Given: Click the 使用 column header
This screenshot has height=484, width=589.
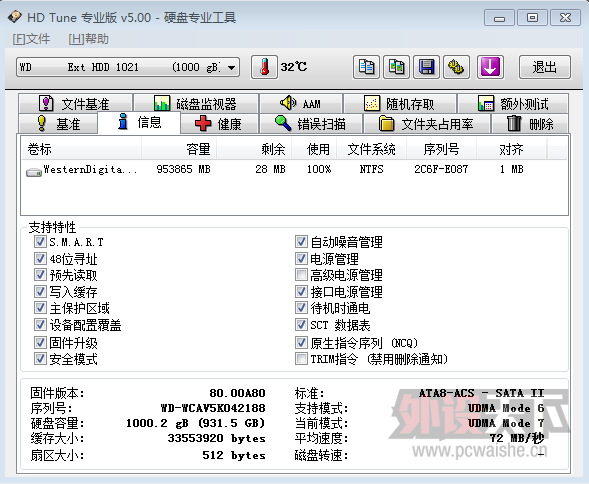Looking at the screenshot, I should click(x=314, y=149).
